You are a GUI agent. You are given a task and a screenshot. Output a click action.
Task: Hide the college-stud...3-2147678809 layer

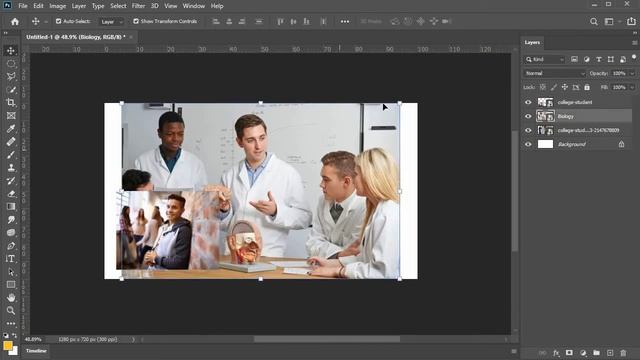point(528,130)
